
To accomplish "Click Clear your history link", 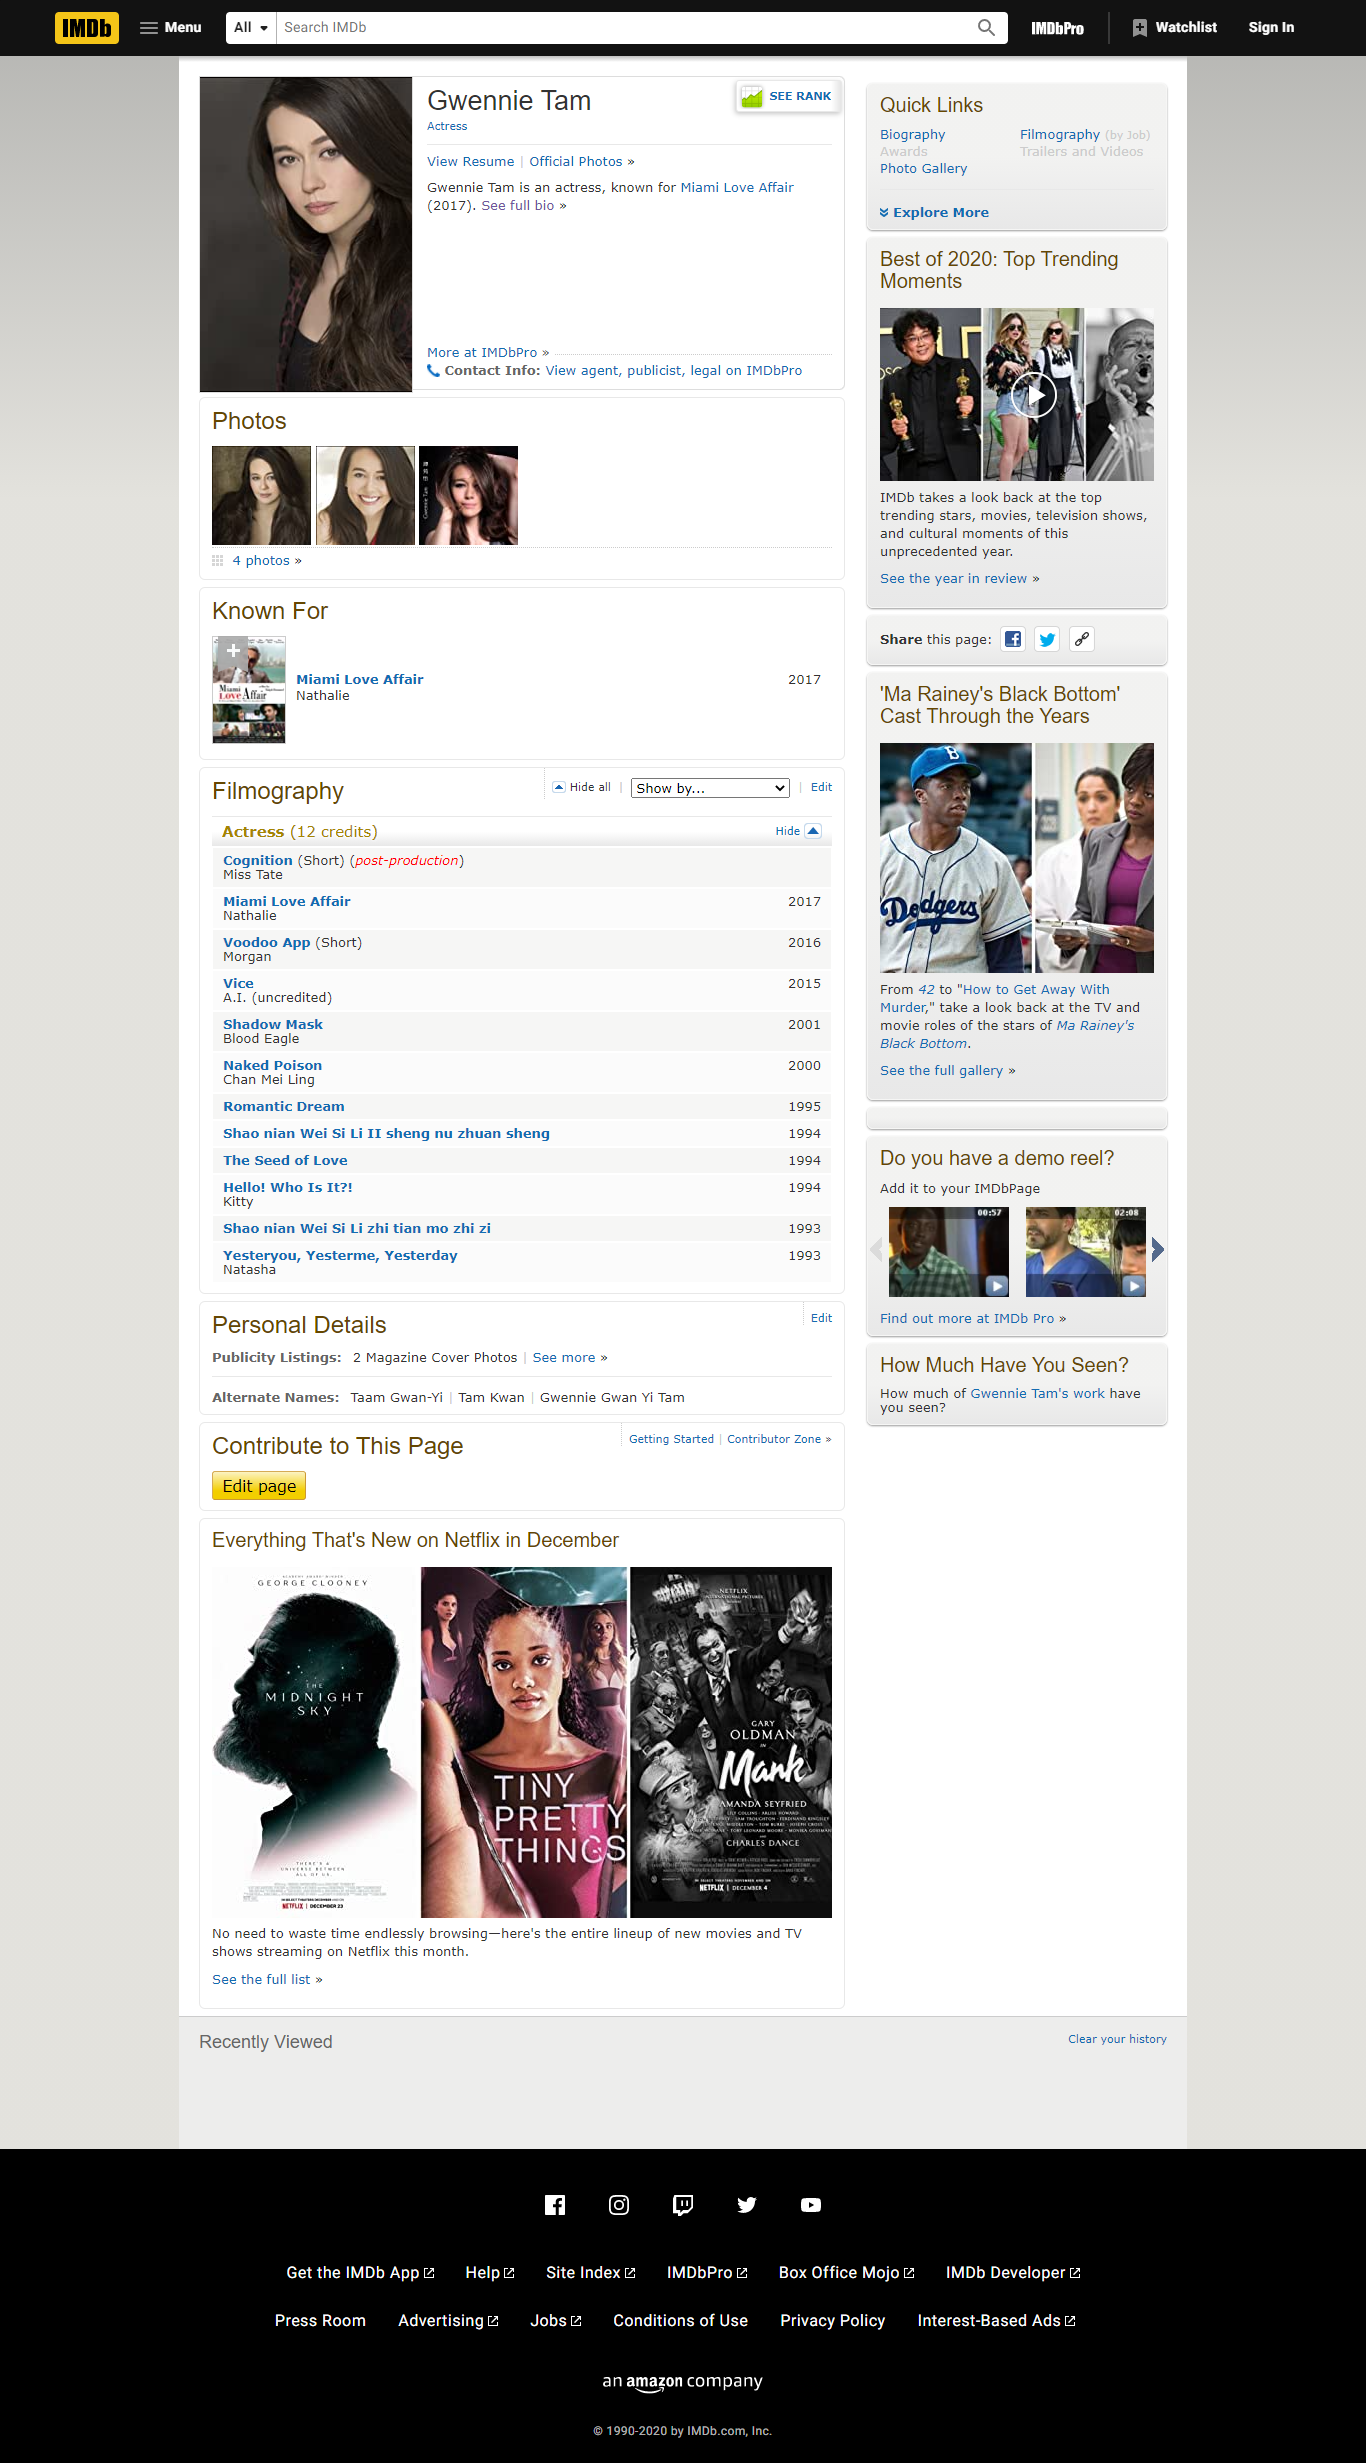I will coord(1117,2039).
